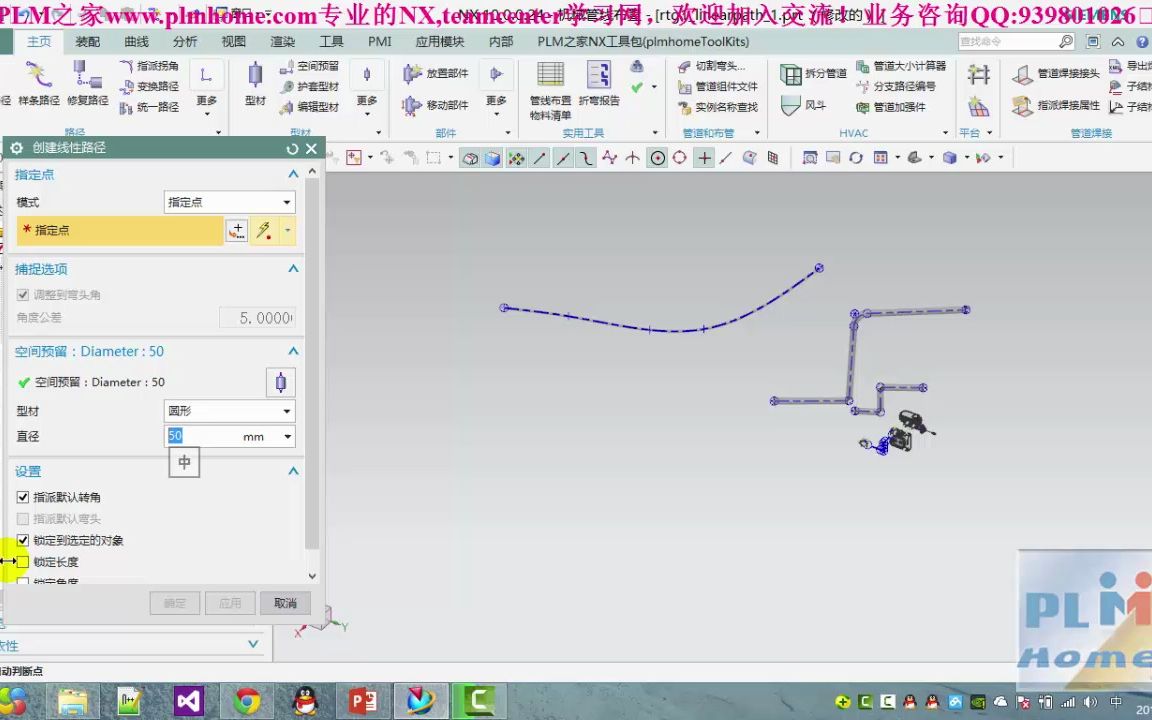Collapse the 空间预留 Diameter section

coord(293,351)
